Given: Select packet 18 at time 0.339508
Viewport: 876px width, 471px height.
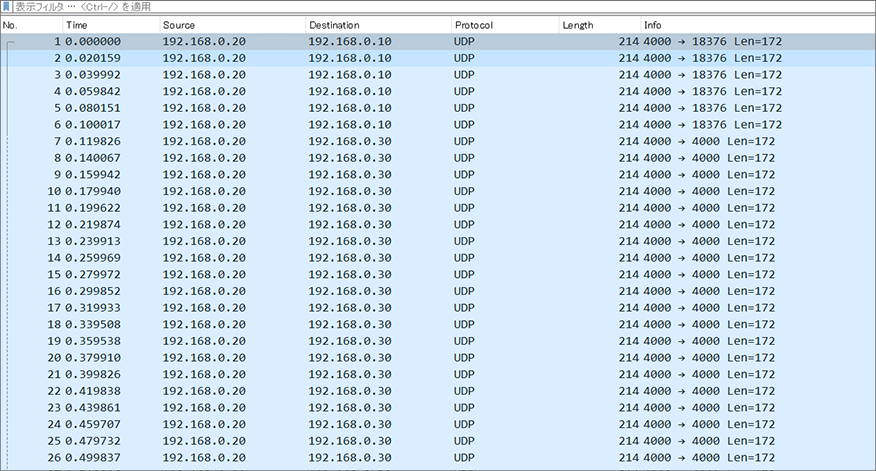Looking at the screenshot, I should pyautogui.click(x=438, y=325).
